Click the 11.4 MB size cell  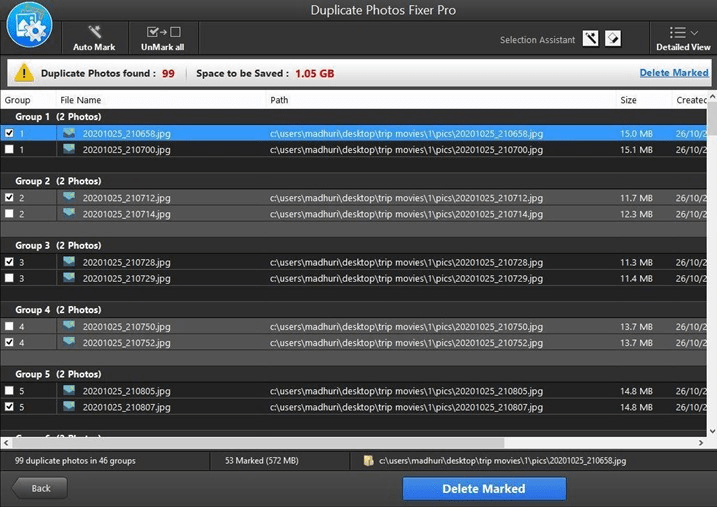pyautogui.click(x=636, y=279)
